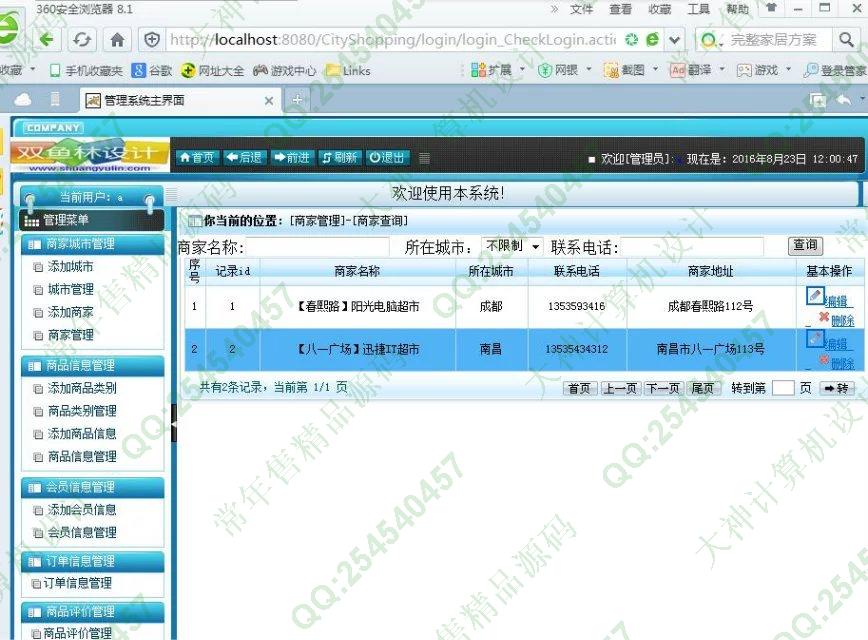Image resolution: width=868 pixels, height=640 pixels.
Task: Click the 翻译 translate tool
Action: click(x=691, y=70)
